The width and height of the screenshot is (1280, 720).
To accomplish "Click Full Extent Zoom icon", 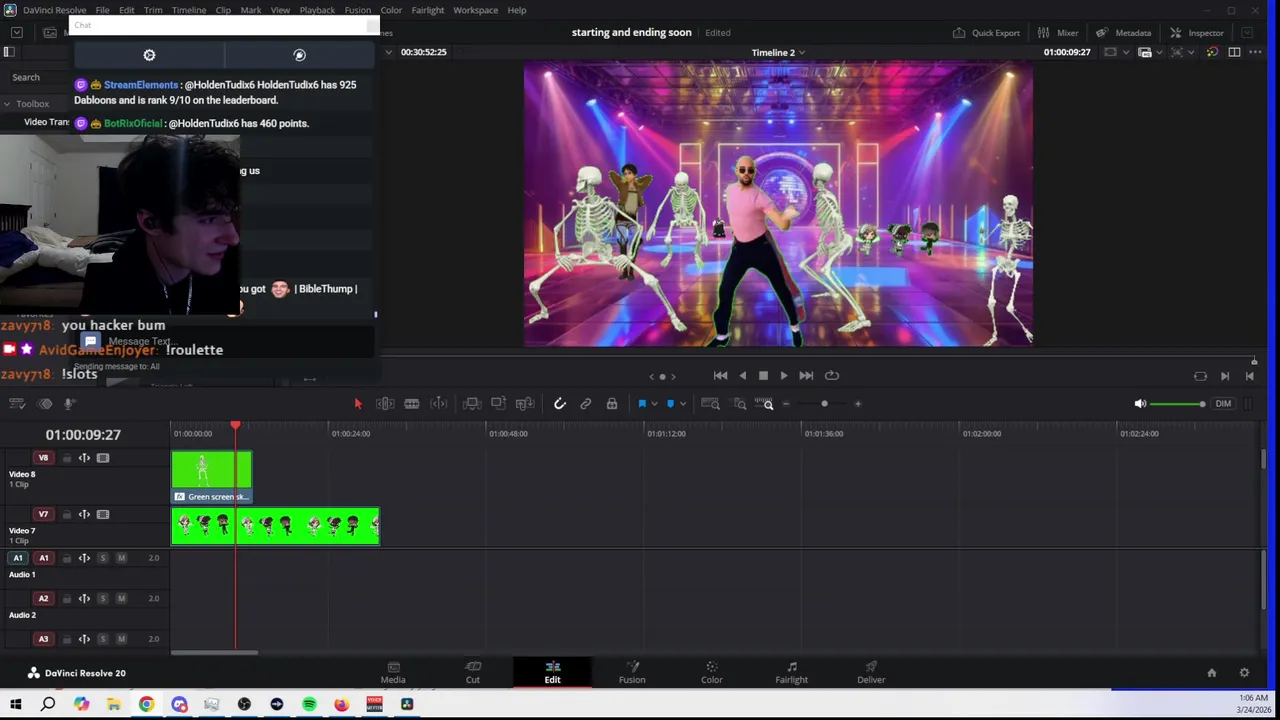I will (710, 404).
